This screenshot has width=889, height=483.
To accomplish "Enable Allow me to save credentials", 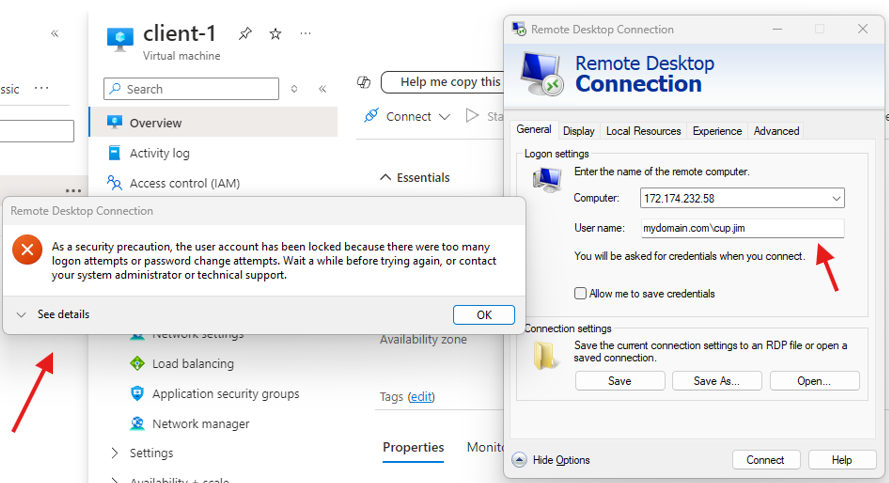I will coord(580,293).
